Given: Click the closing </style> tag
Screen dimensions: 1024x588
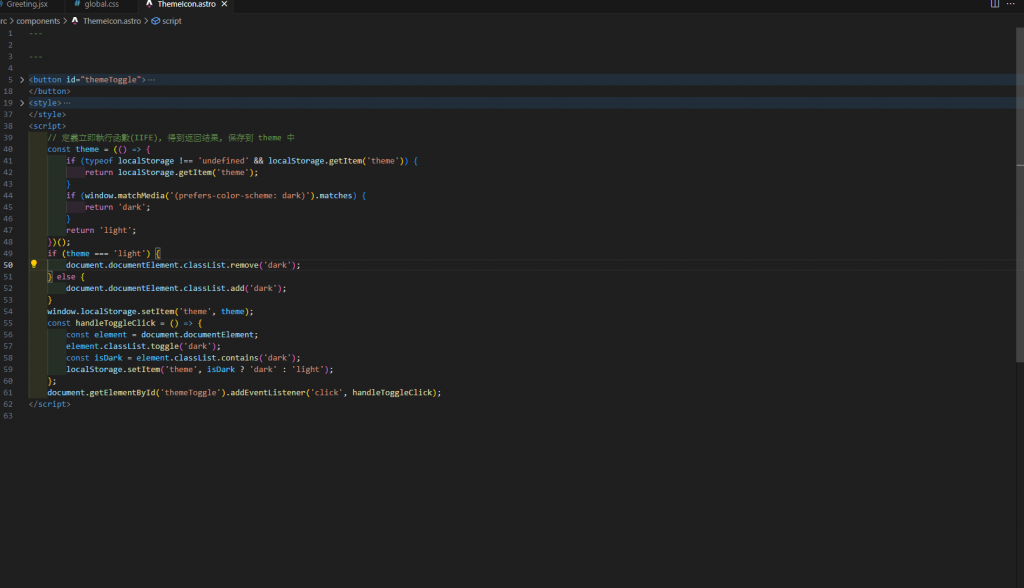Looking at the screenshot, I should click(x=47, y=114).
